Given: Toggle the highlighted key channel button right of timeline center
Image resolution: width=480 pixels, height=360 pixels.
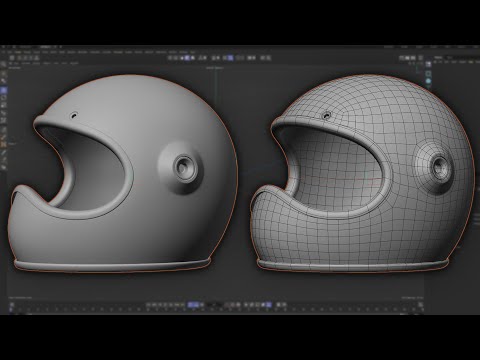Looking at the screenshot, I should [x=268, y=305].
